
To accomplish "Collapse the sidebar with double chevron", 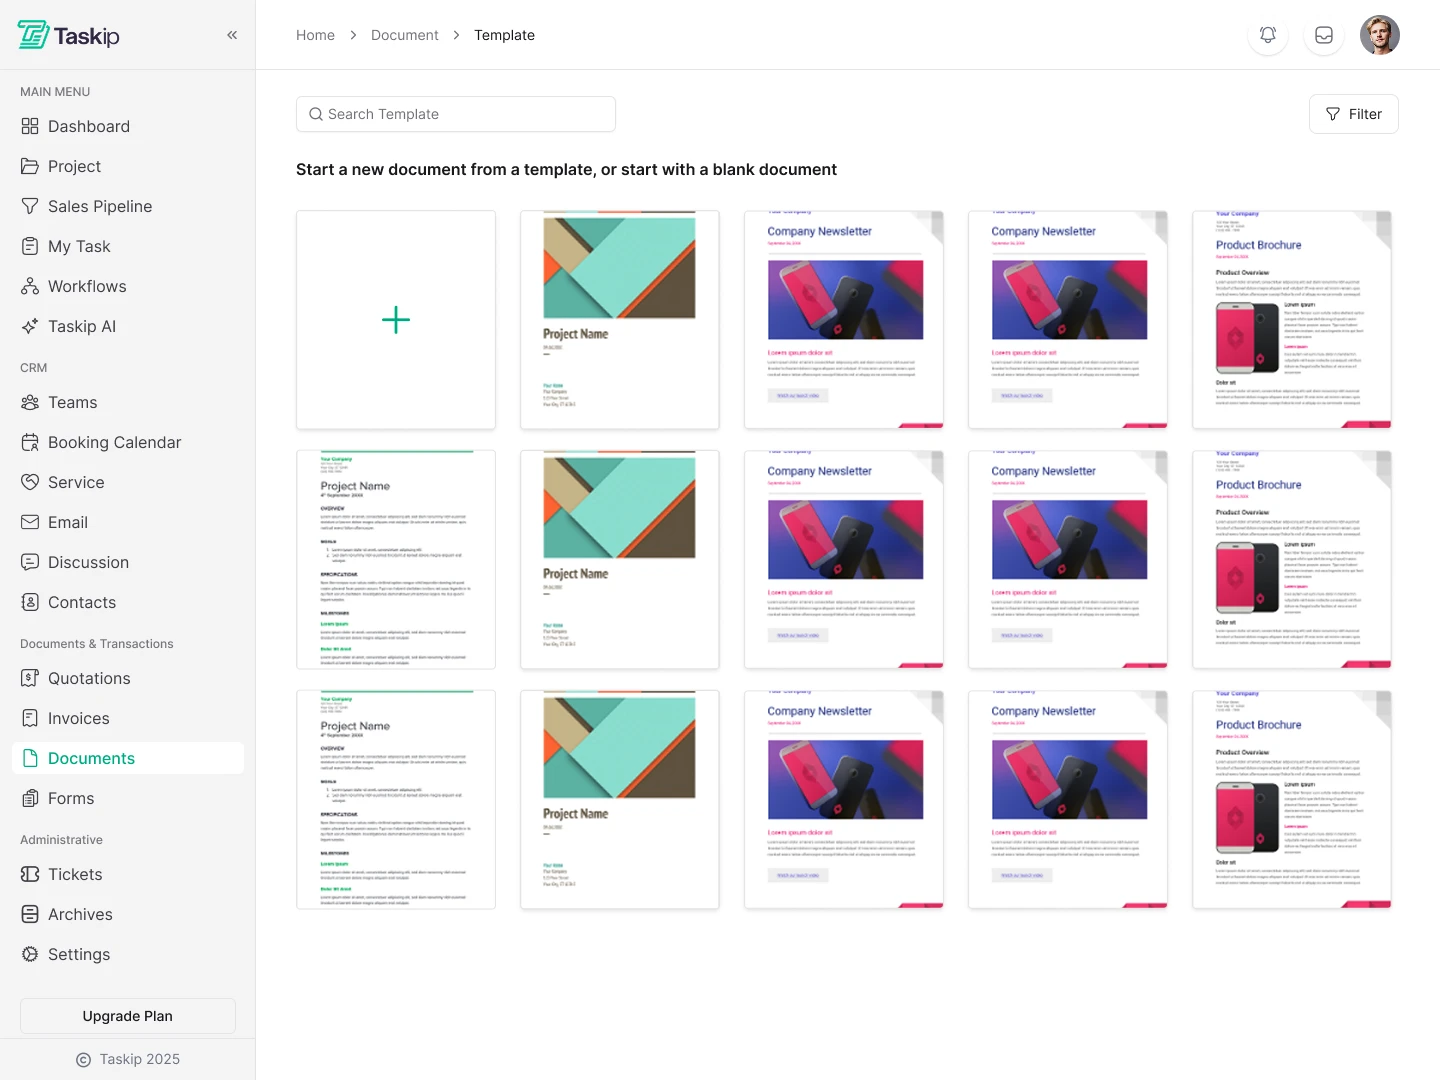I will pos(232,35).
